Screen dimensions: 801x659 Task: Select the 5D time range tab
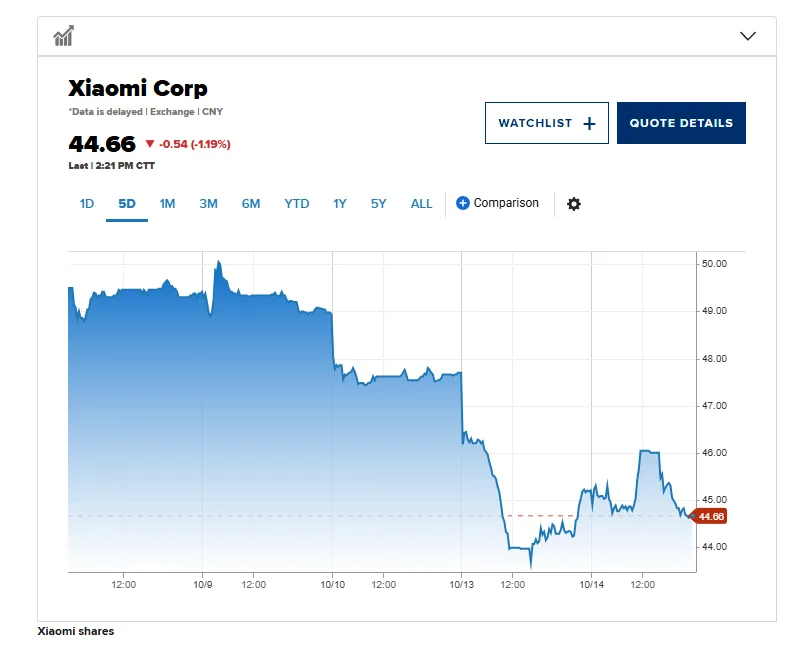point(127,204)
